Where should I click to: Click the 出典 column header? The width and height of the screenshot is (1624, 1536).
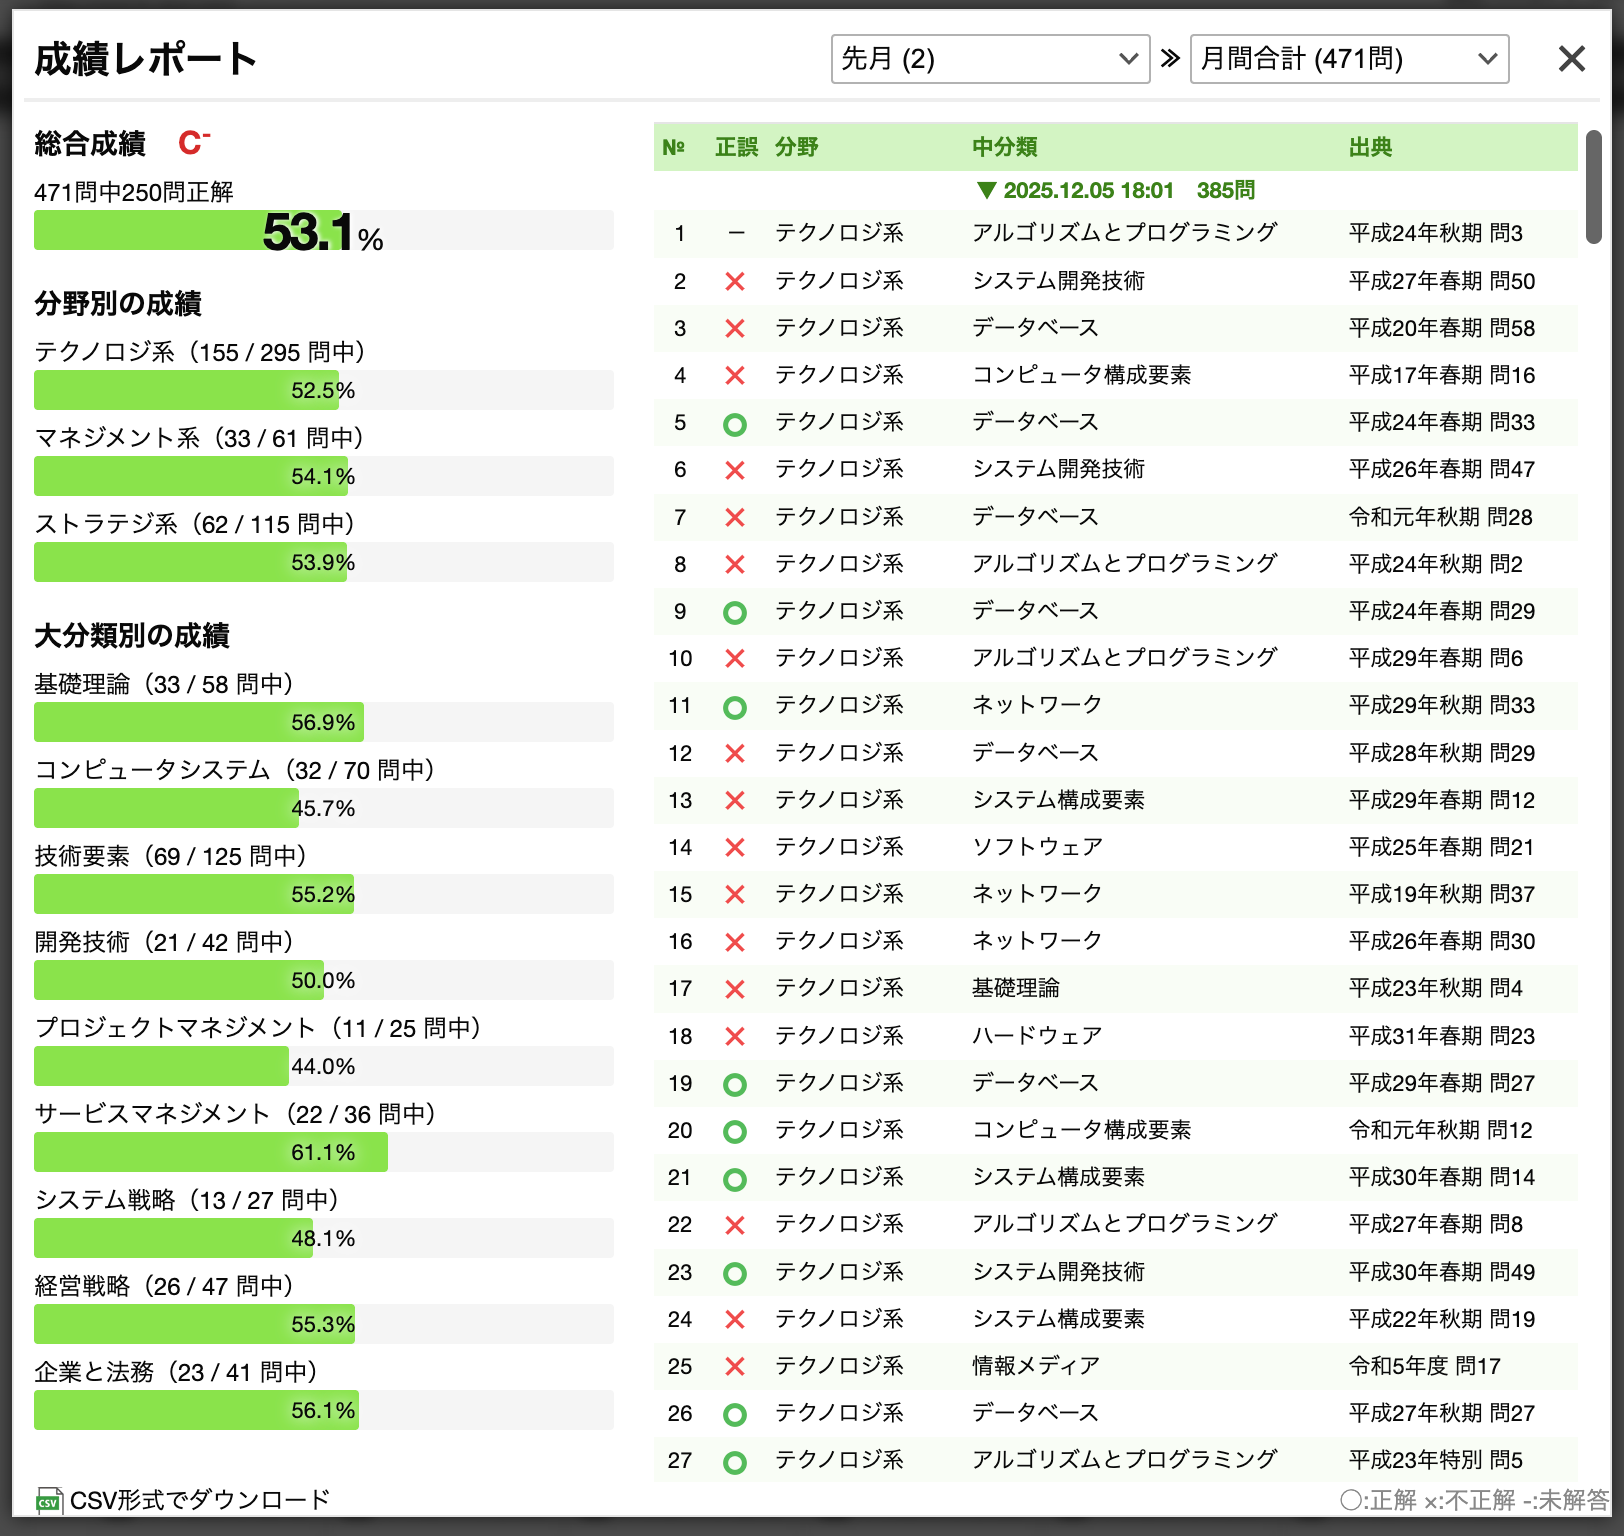pos(1370,147)
